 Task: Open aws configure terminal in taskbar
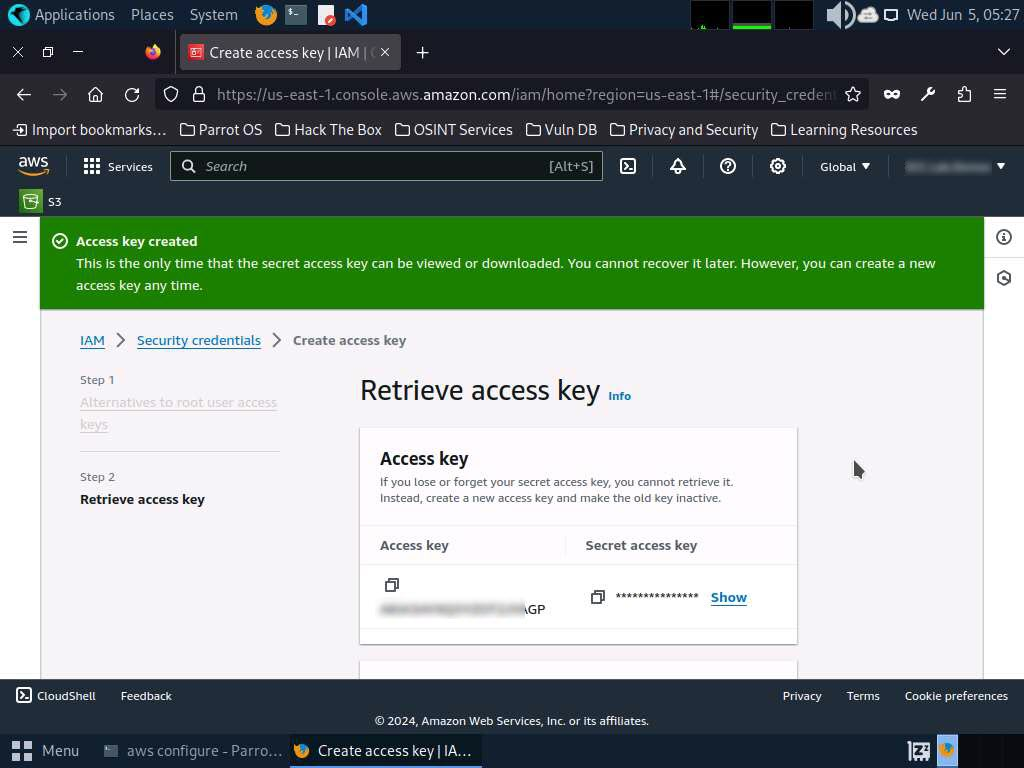(193, 750)
